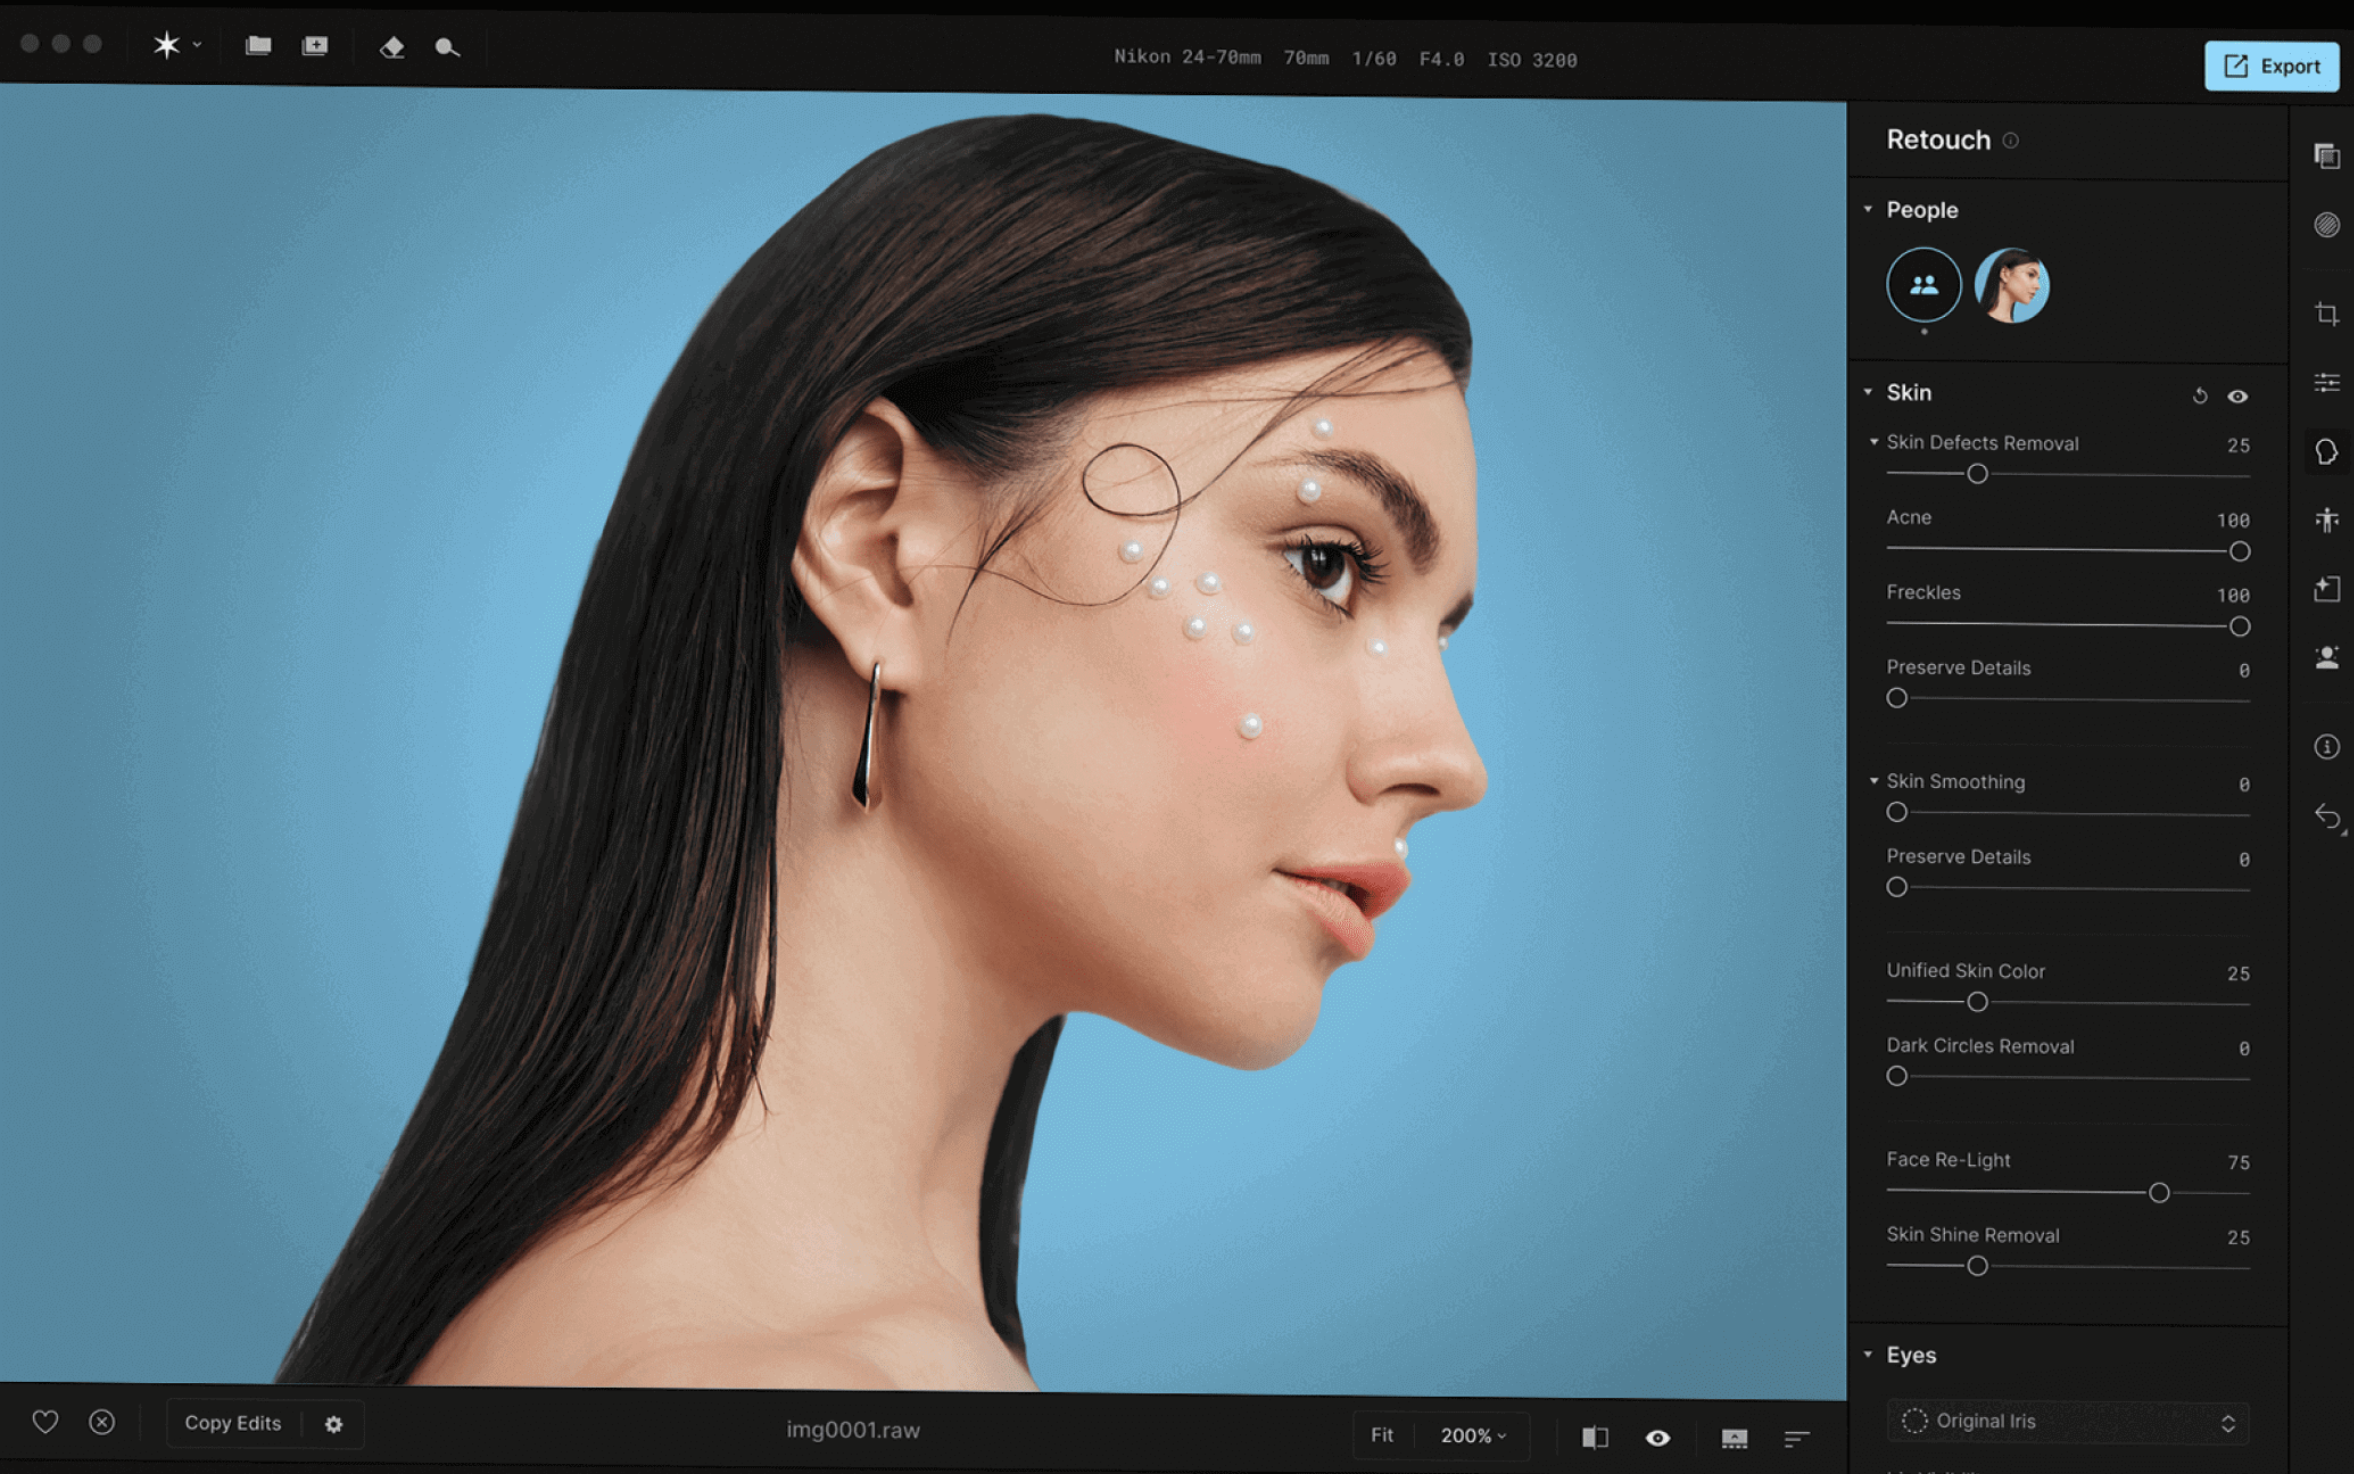Click the Export button
This screenshot has height=1474, width=2354.
coord(2271,66)
